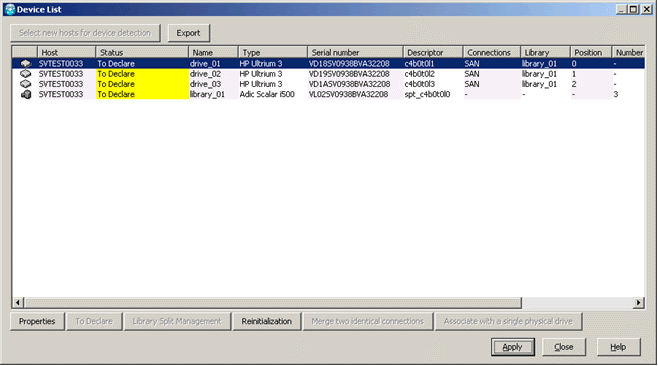
Task: Click the left scroll arrow
Action: coord(18,302)
